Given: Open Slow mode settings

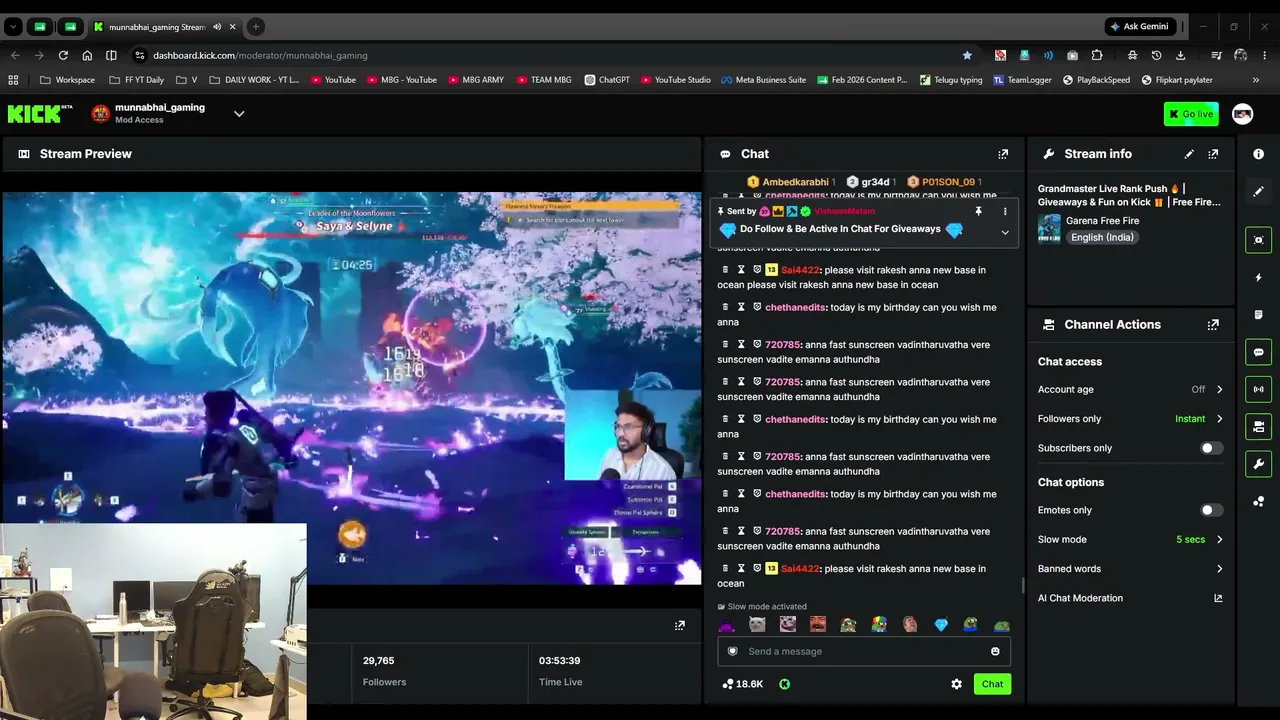Looking at the screenshot, I should (x=1130, y=540).
